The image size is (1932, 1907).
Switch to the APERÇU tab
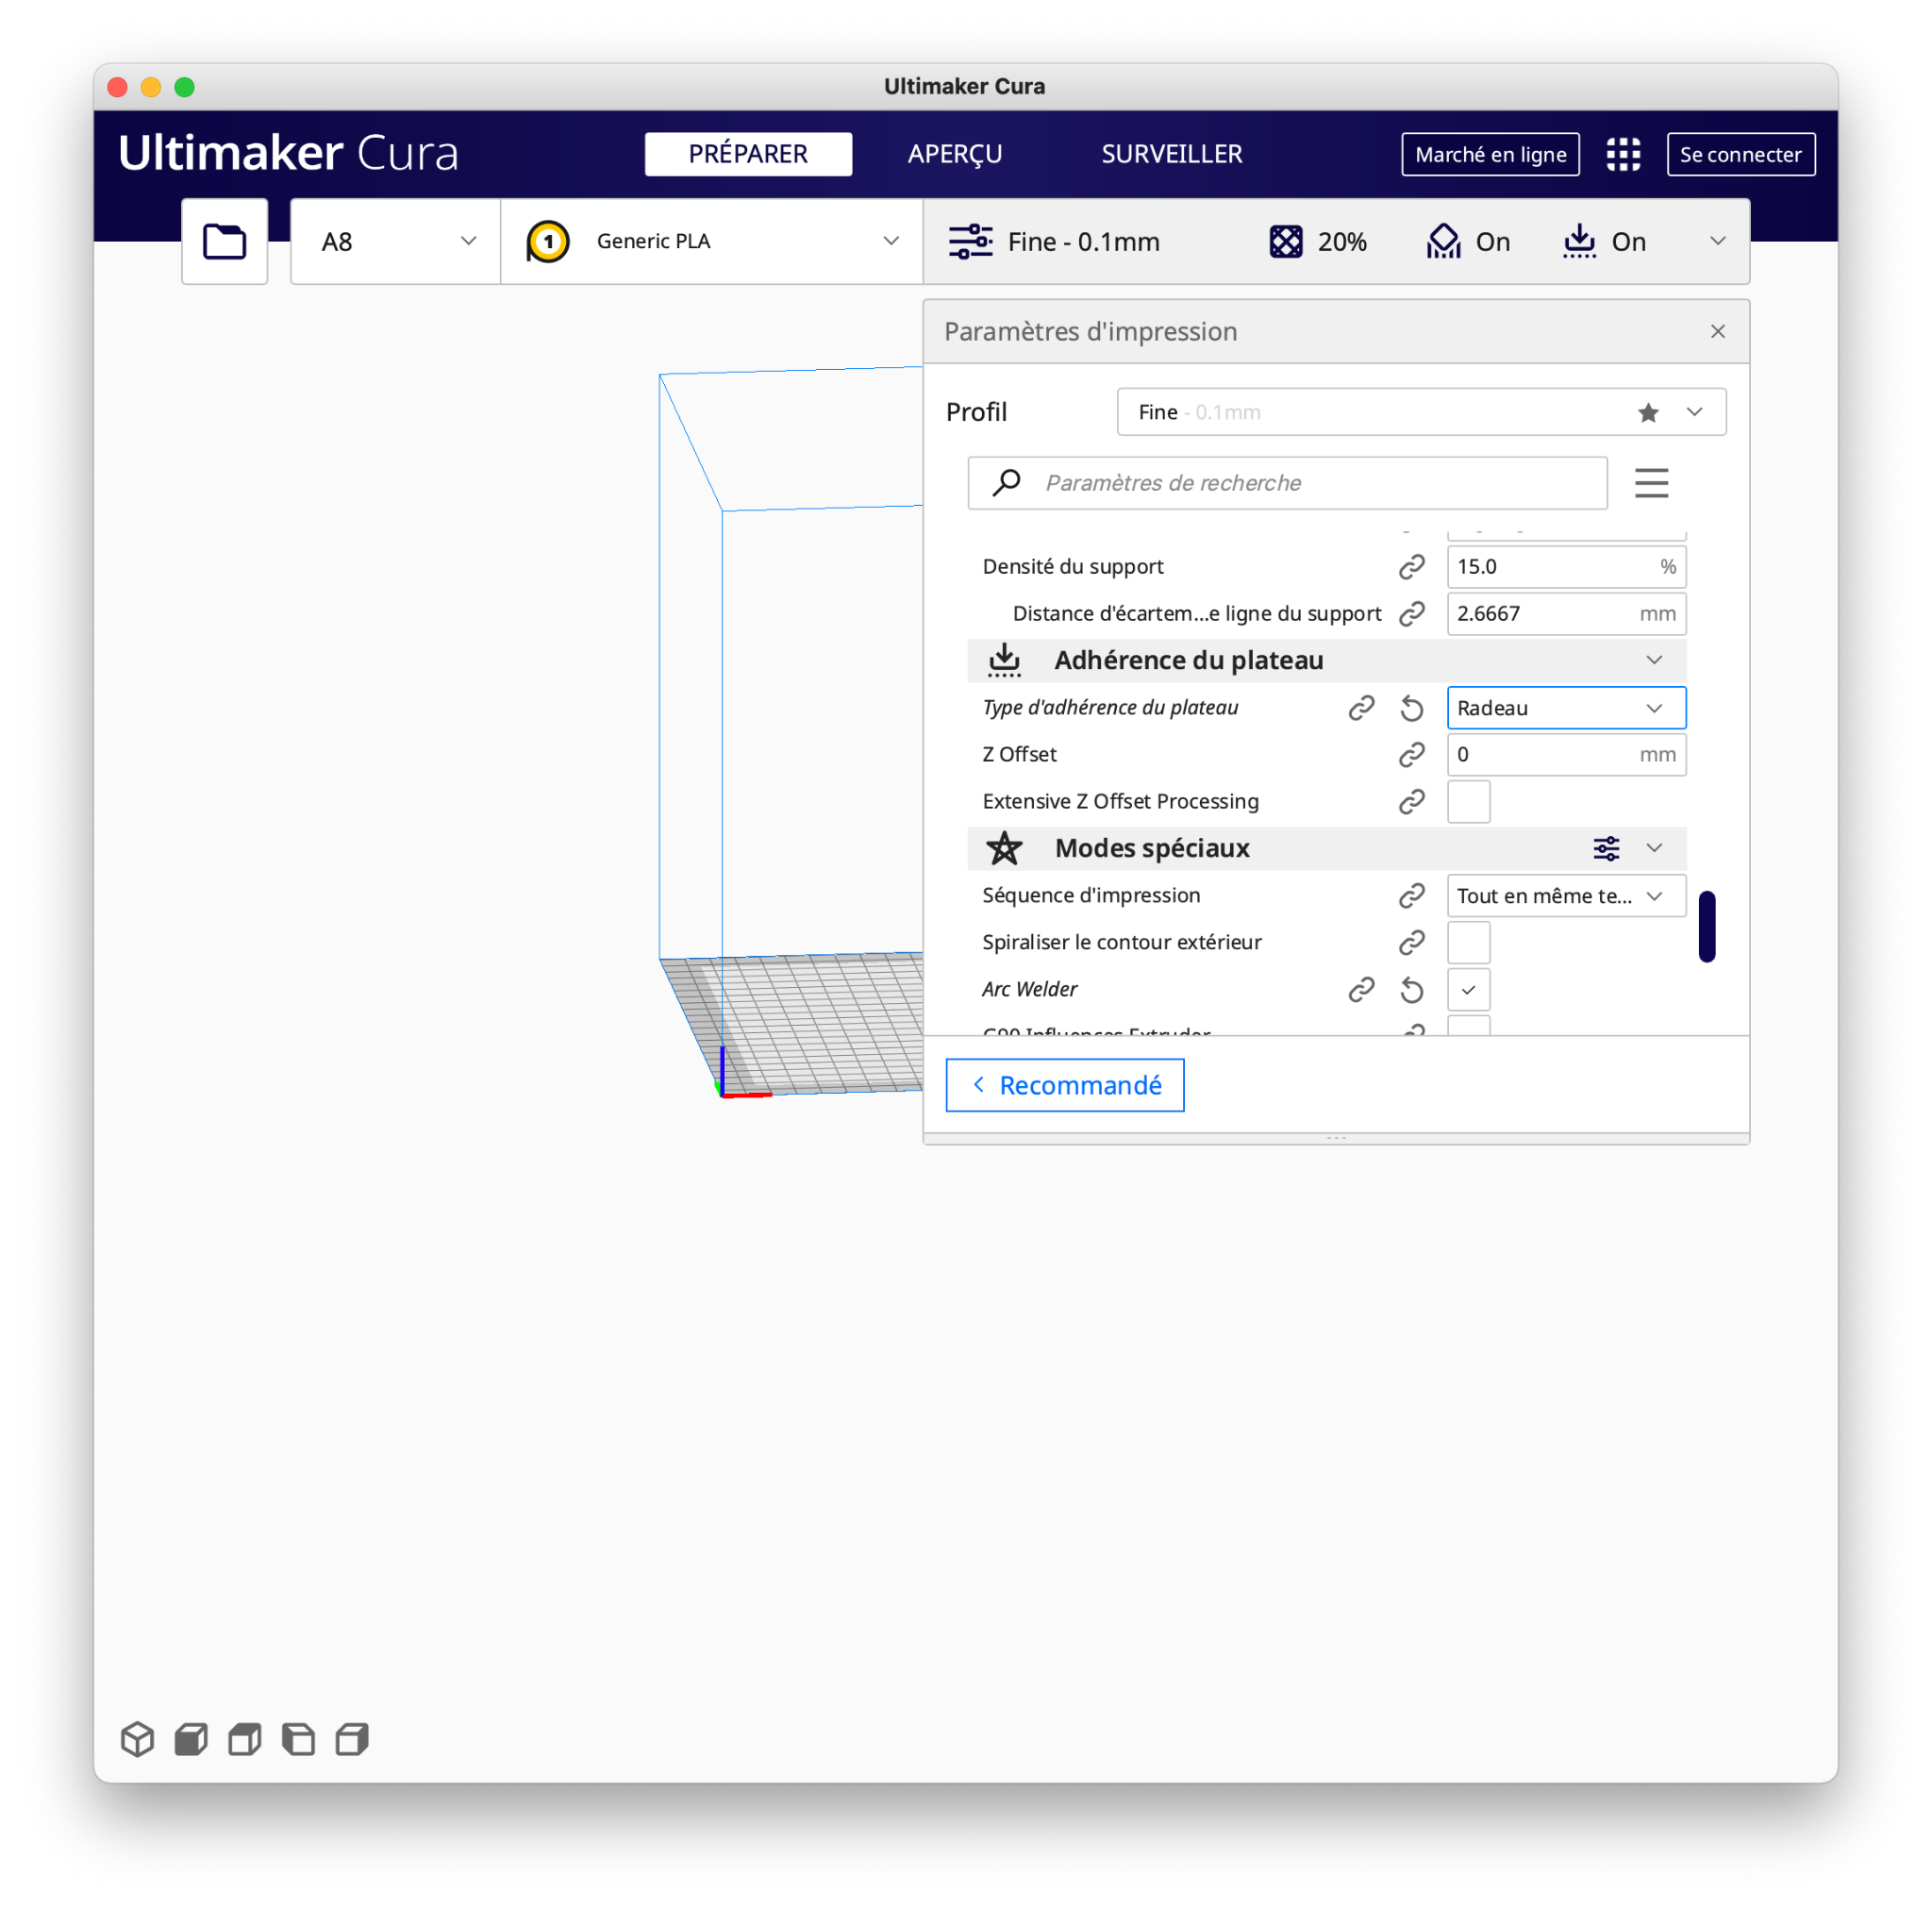(x=954, y=154)
